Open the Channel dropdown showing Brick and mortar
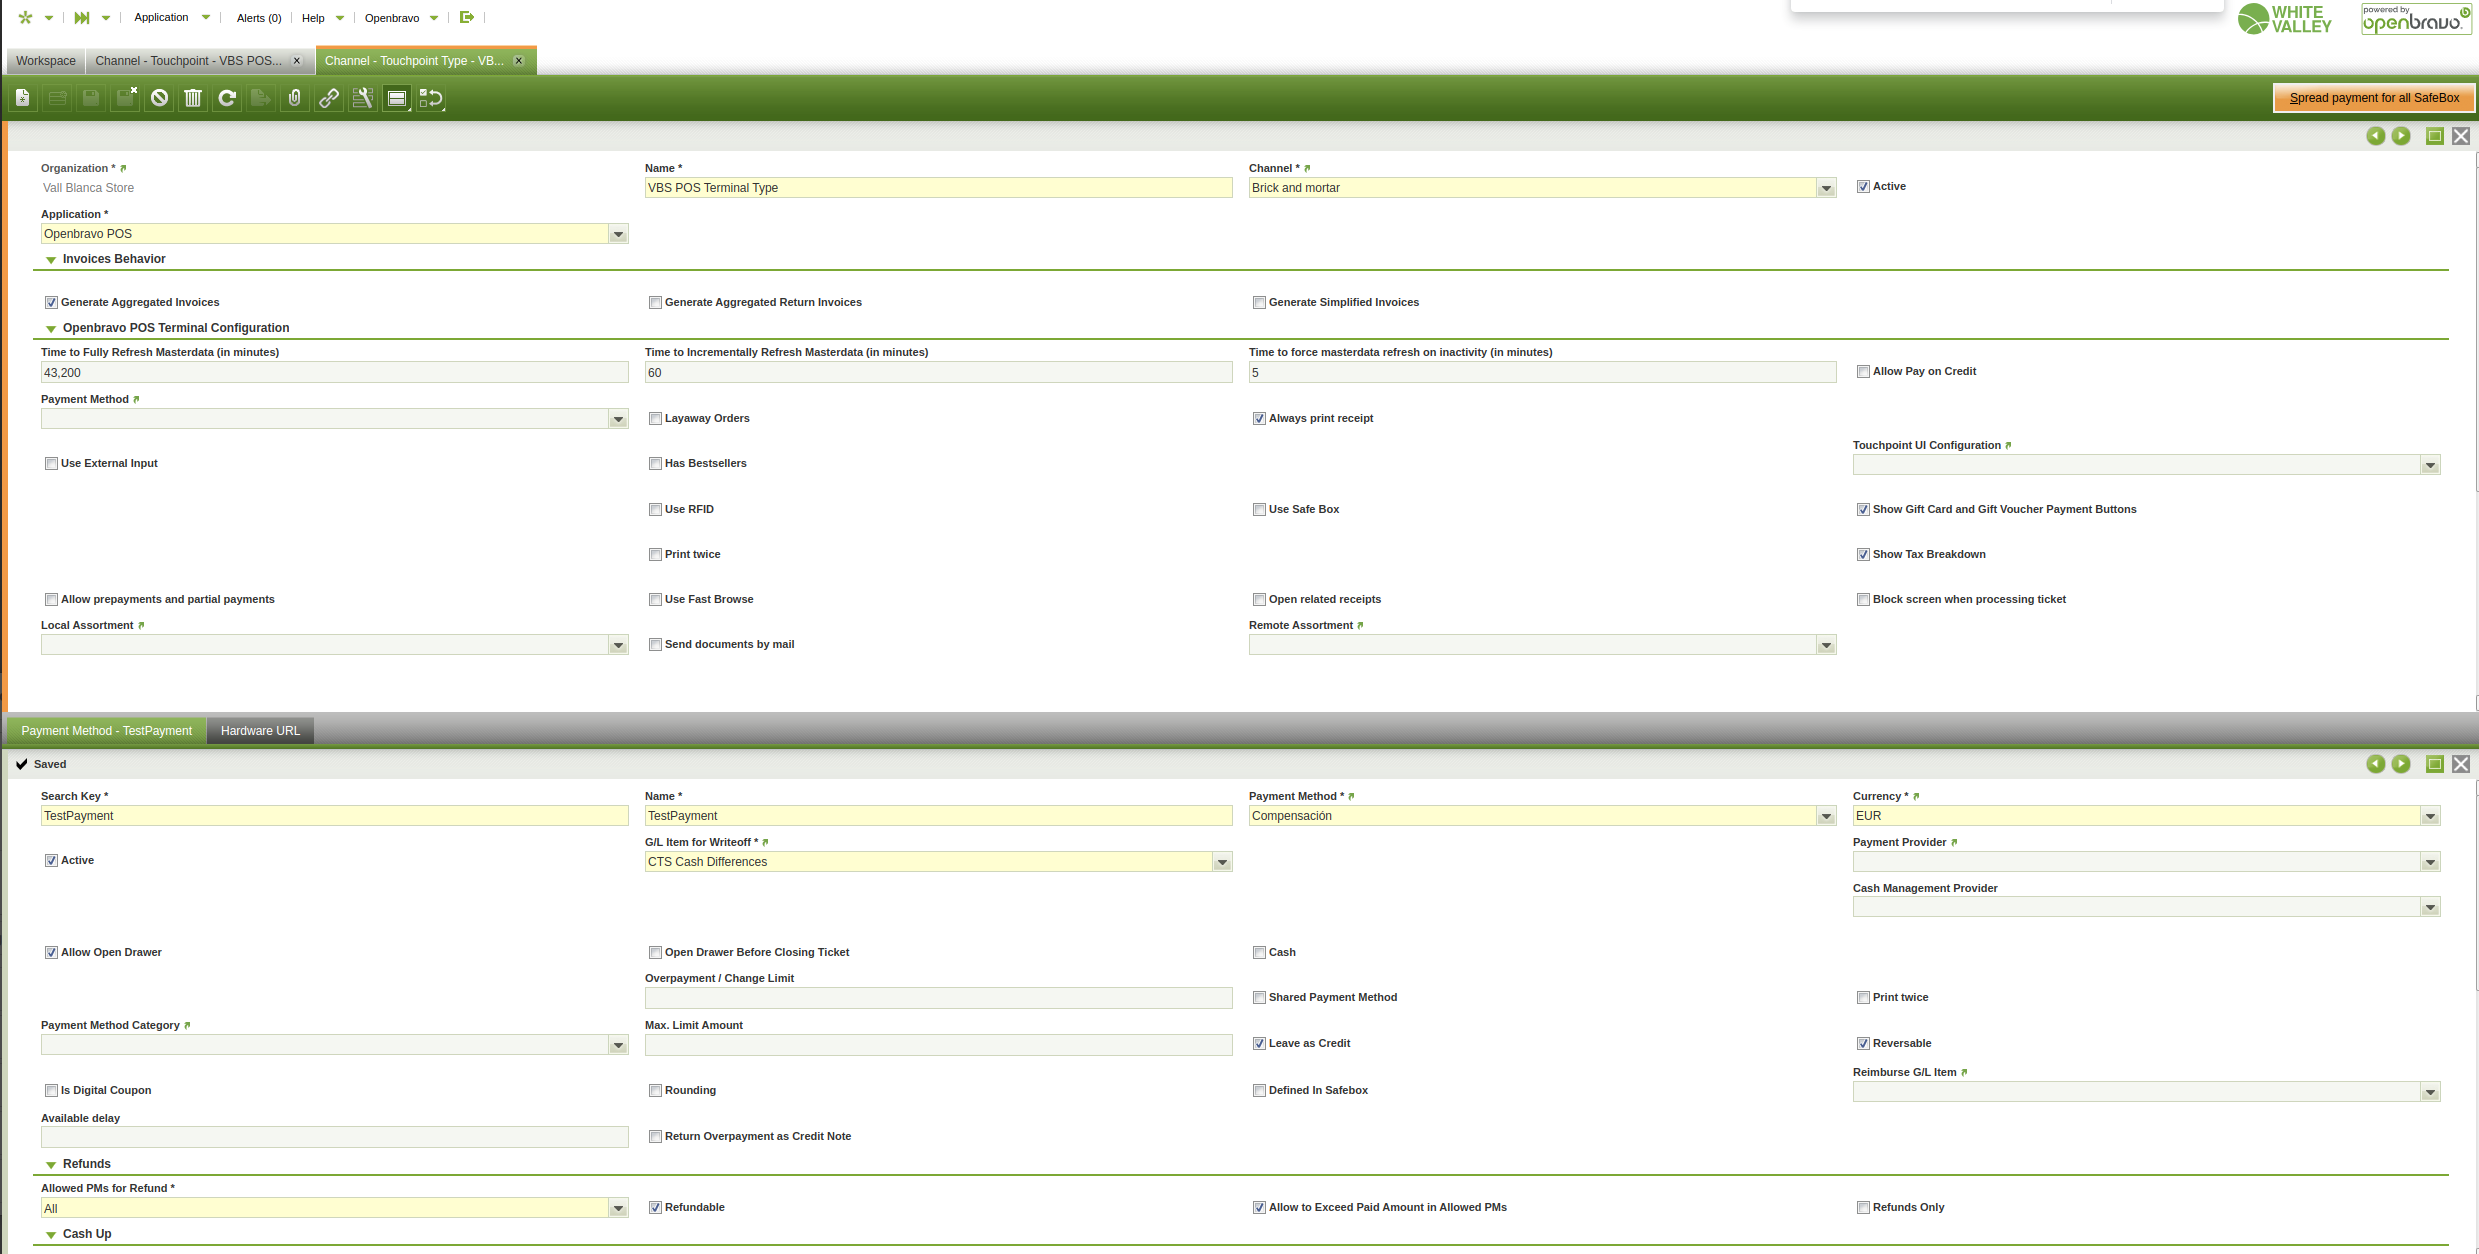Image resolution: width=2479 pixels, height=1254 pixels. click(1826, 188)
